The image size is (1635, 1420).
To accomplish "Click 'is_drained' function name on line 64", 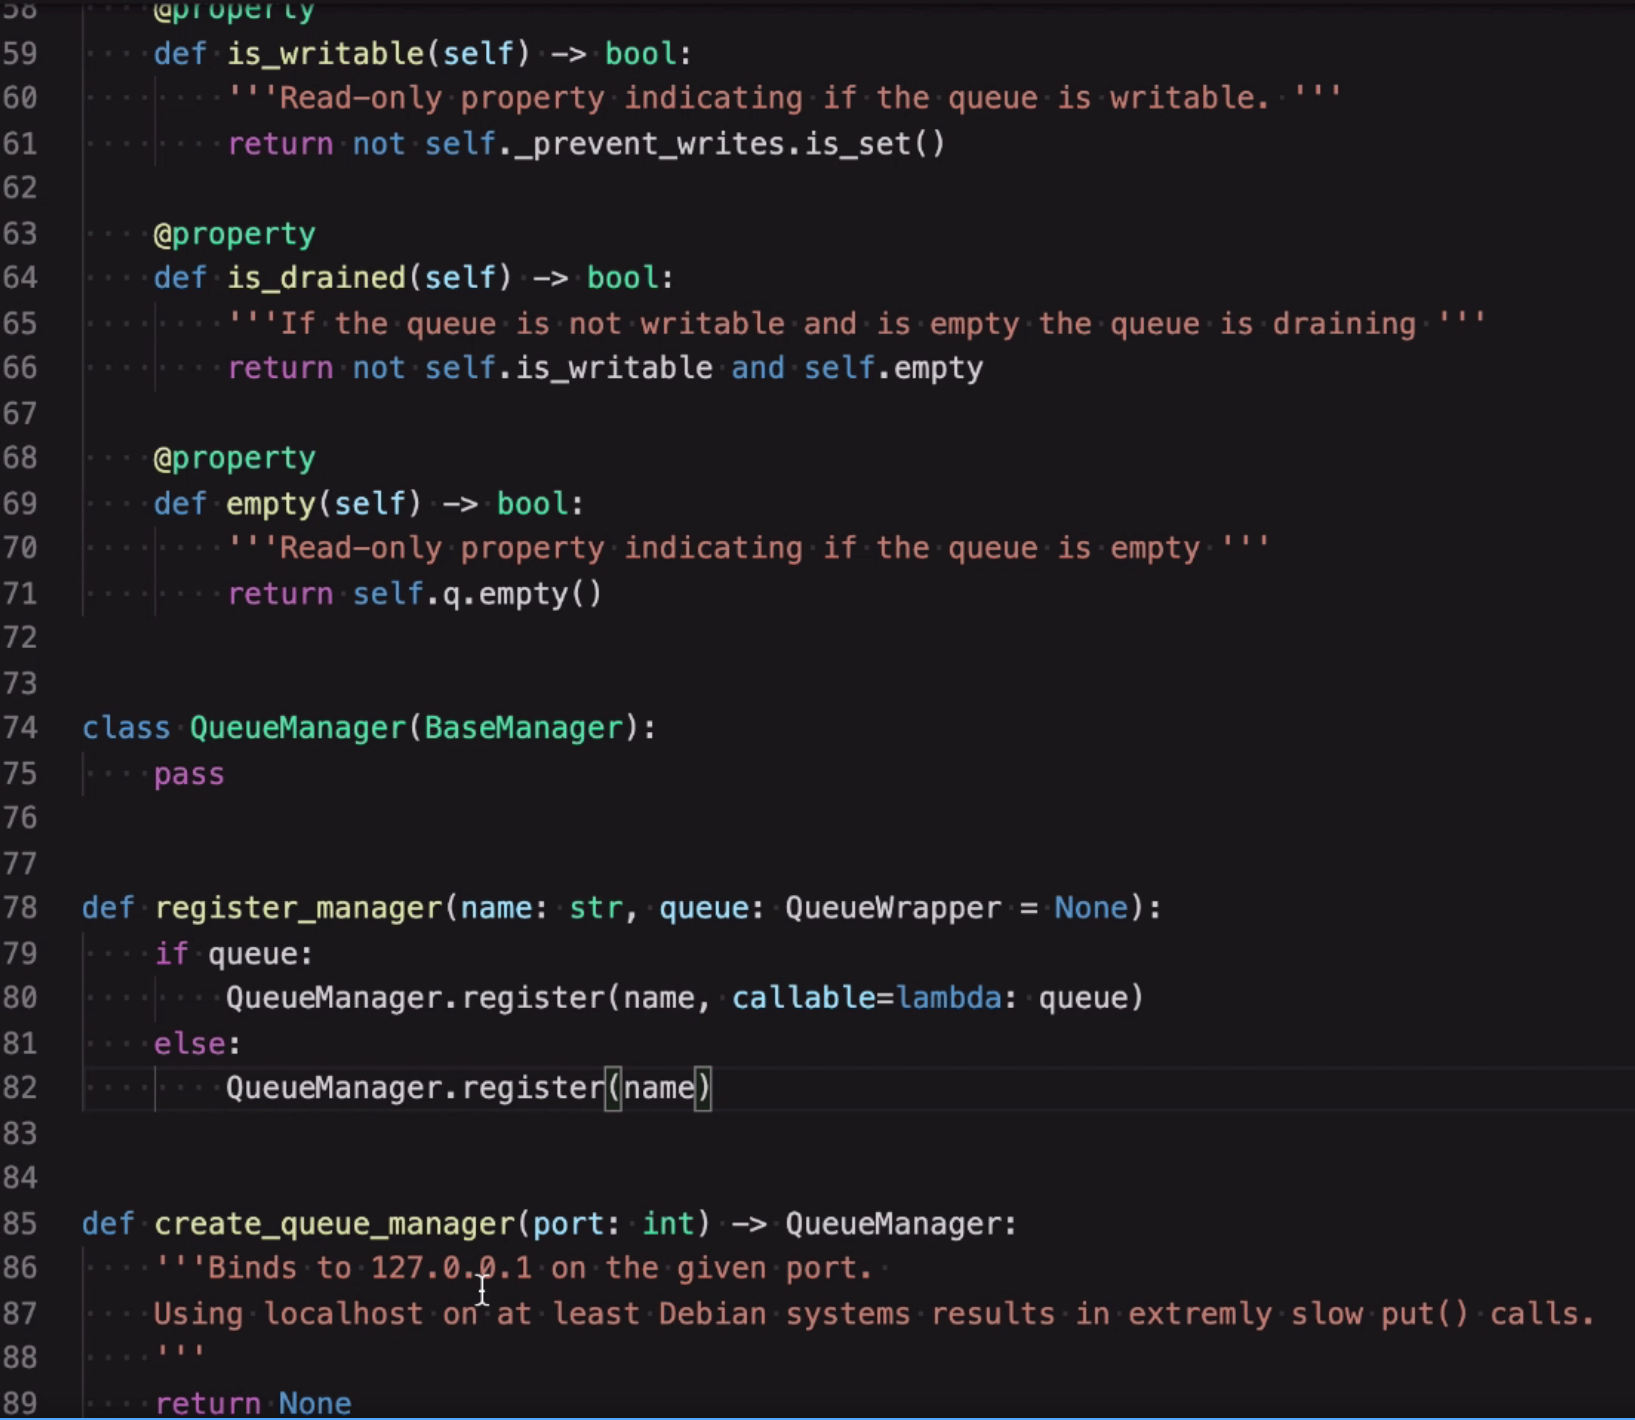I will [316, 278].
